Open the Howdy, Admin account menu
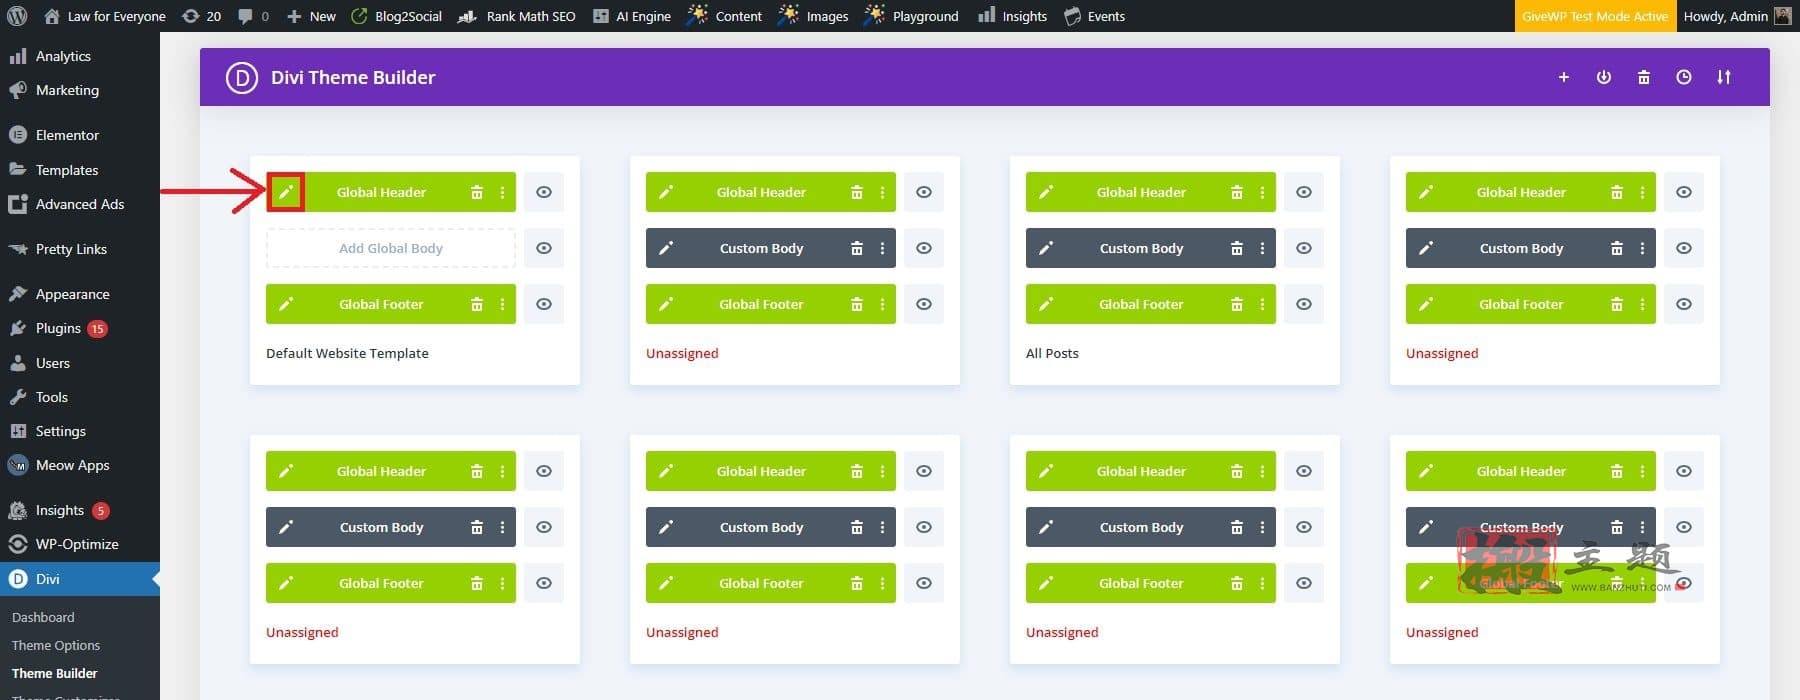The height and width of the screenshot is (700, 1800). (1738, 16)
